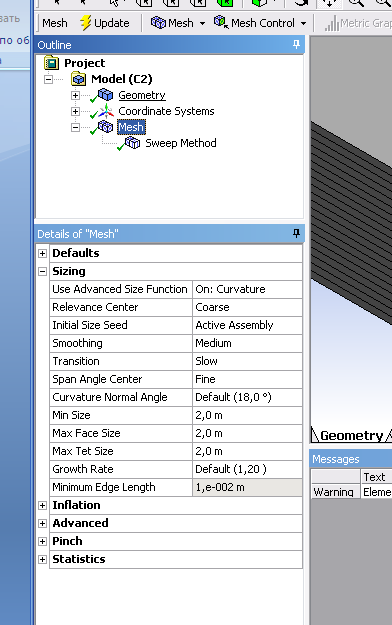Click the Mesh node icon in outline

tap(105, 127)
